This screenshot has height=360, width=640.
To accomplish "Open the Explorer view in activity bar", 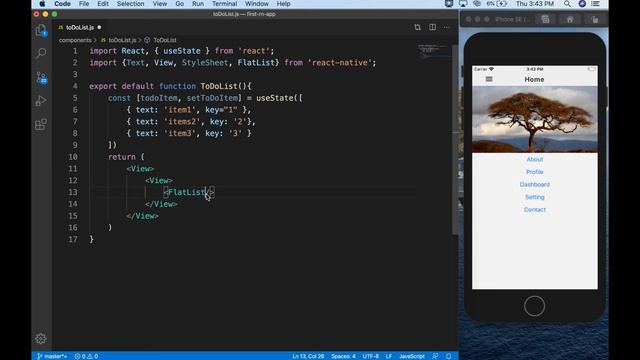I will coord(41,31).
